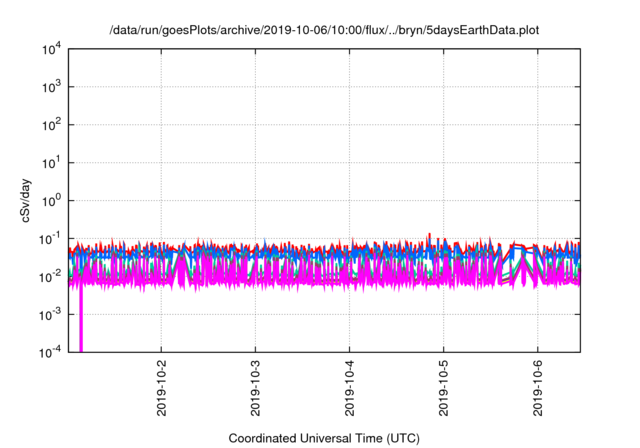Click the 10^-4 y-axis tick label
Image resolution: width=640 pixels, height=448 pixels.
pos(50,352)
